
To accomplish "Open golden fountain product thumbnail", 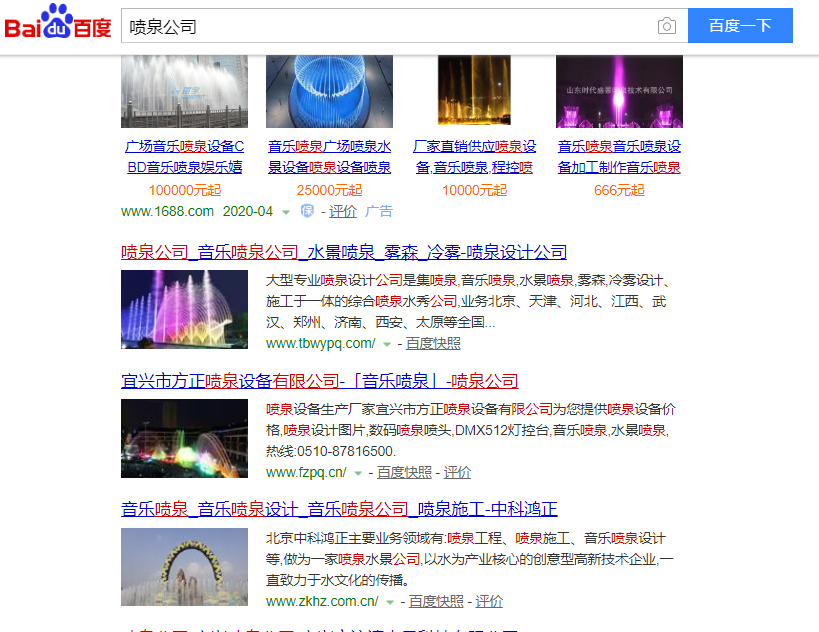I will tap(474, 90).
